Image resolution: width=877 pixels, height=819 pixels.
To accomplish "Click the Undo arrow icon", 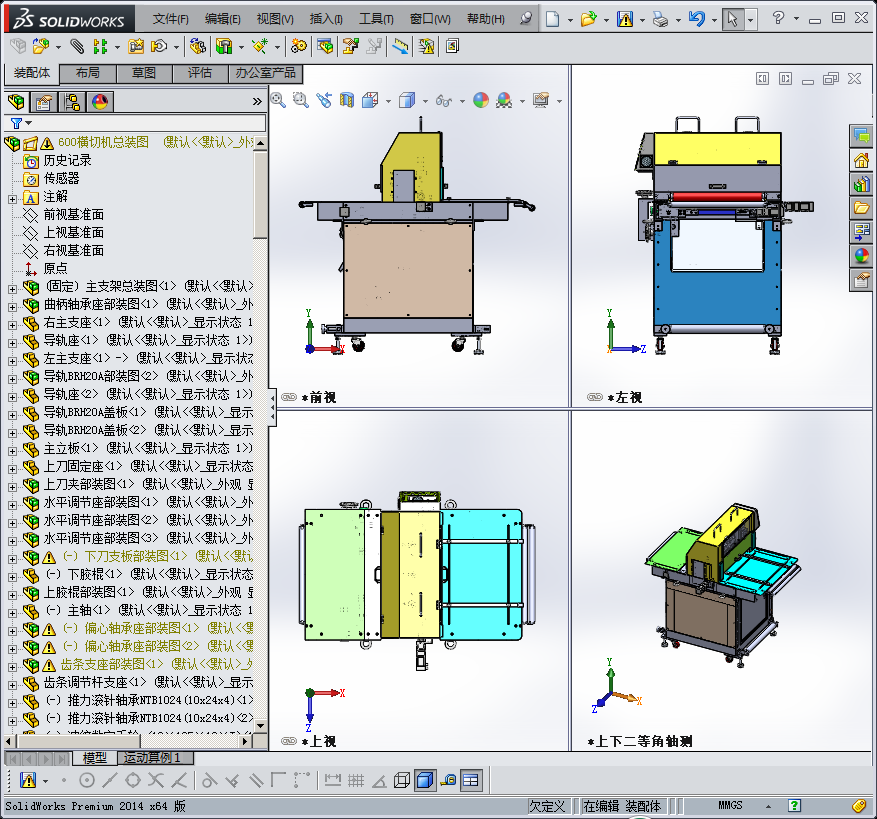I will (696, 19).
